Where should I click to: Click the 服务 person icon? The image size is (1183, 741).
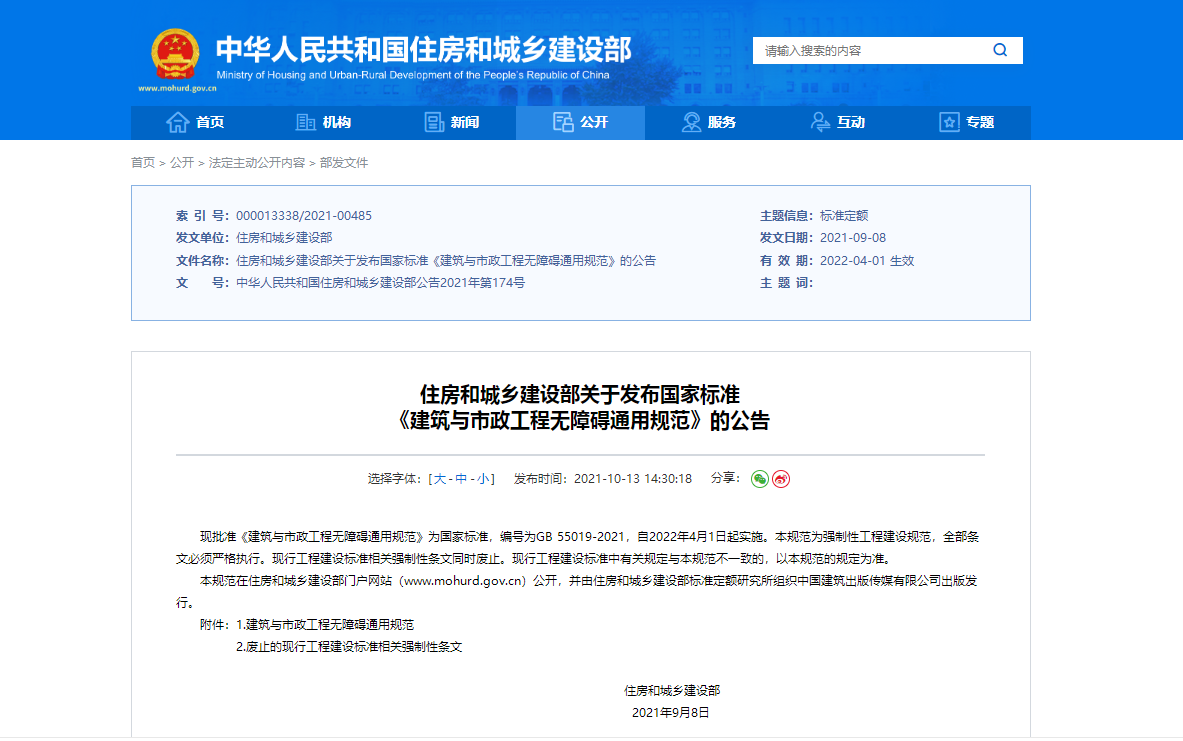(x=691, y=122)
